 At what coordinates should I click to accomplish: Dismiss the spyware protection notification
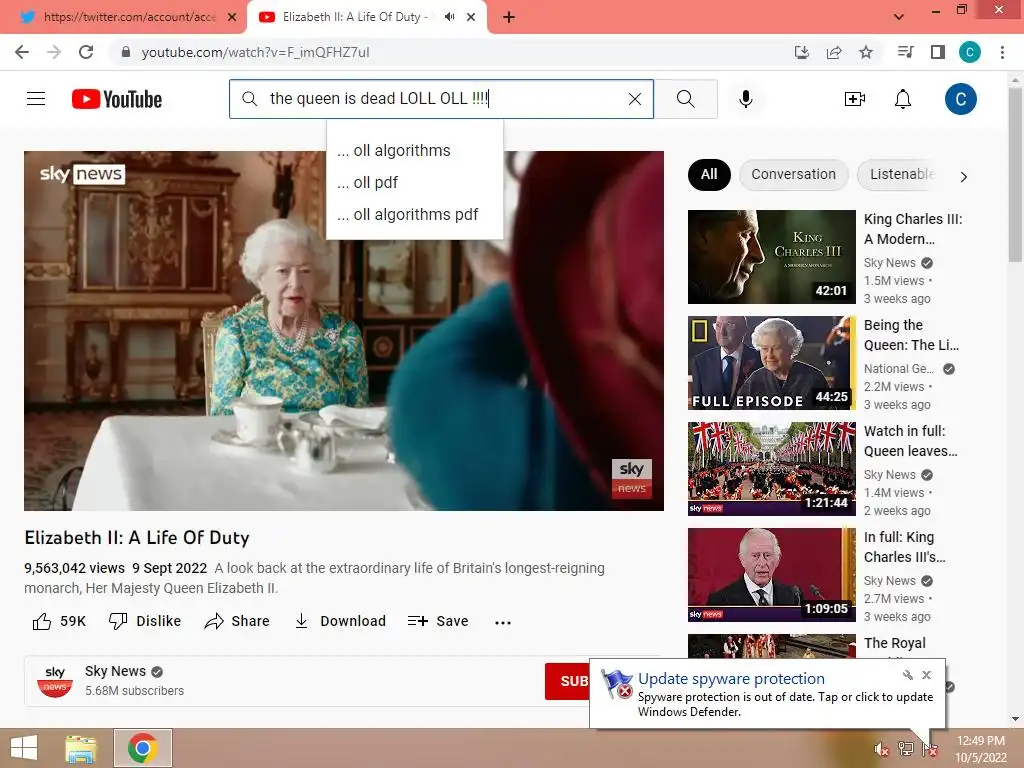tap(927, 675)
